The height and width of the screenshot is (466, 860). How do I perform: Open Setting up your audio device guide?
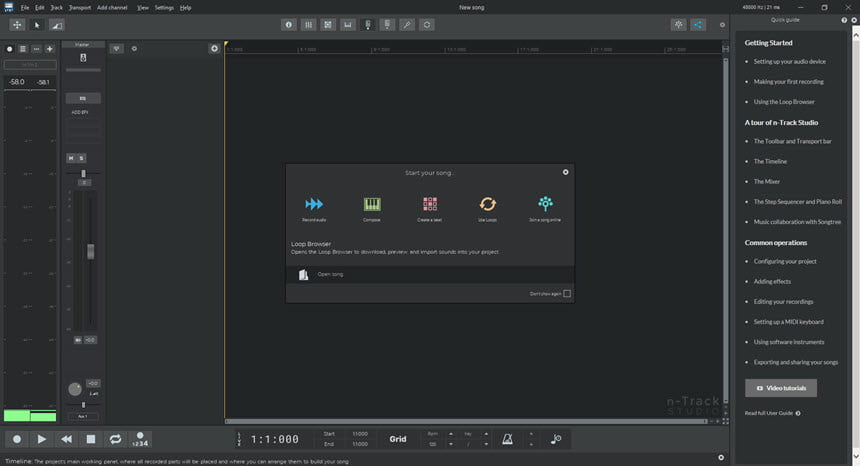789,61
